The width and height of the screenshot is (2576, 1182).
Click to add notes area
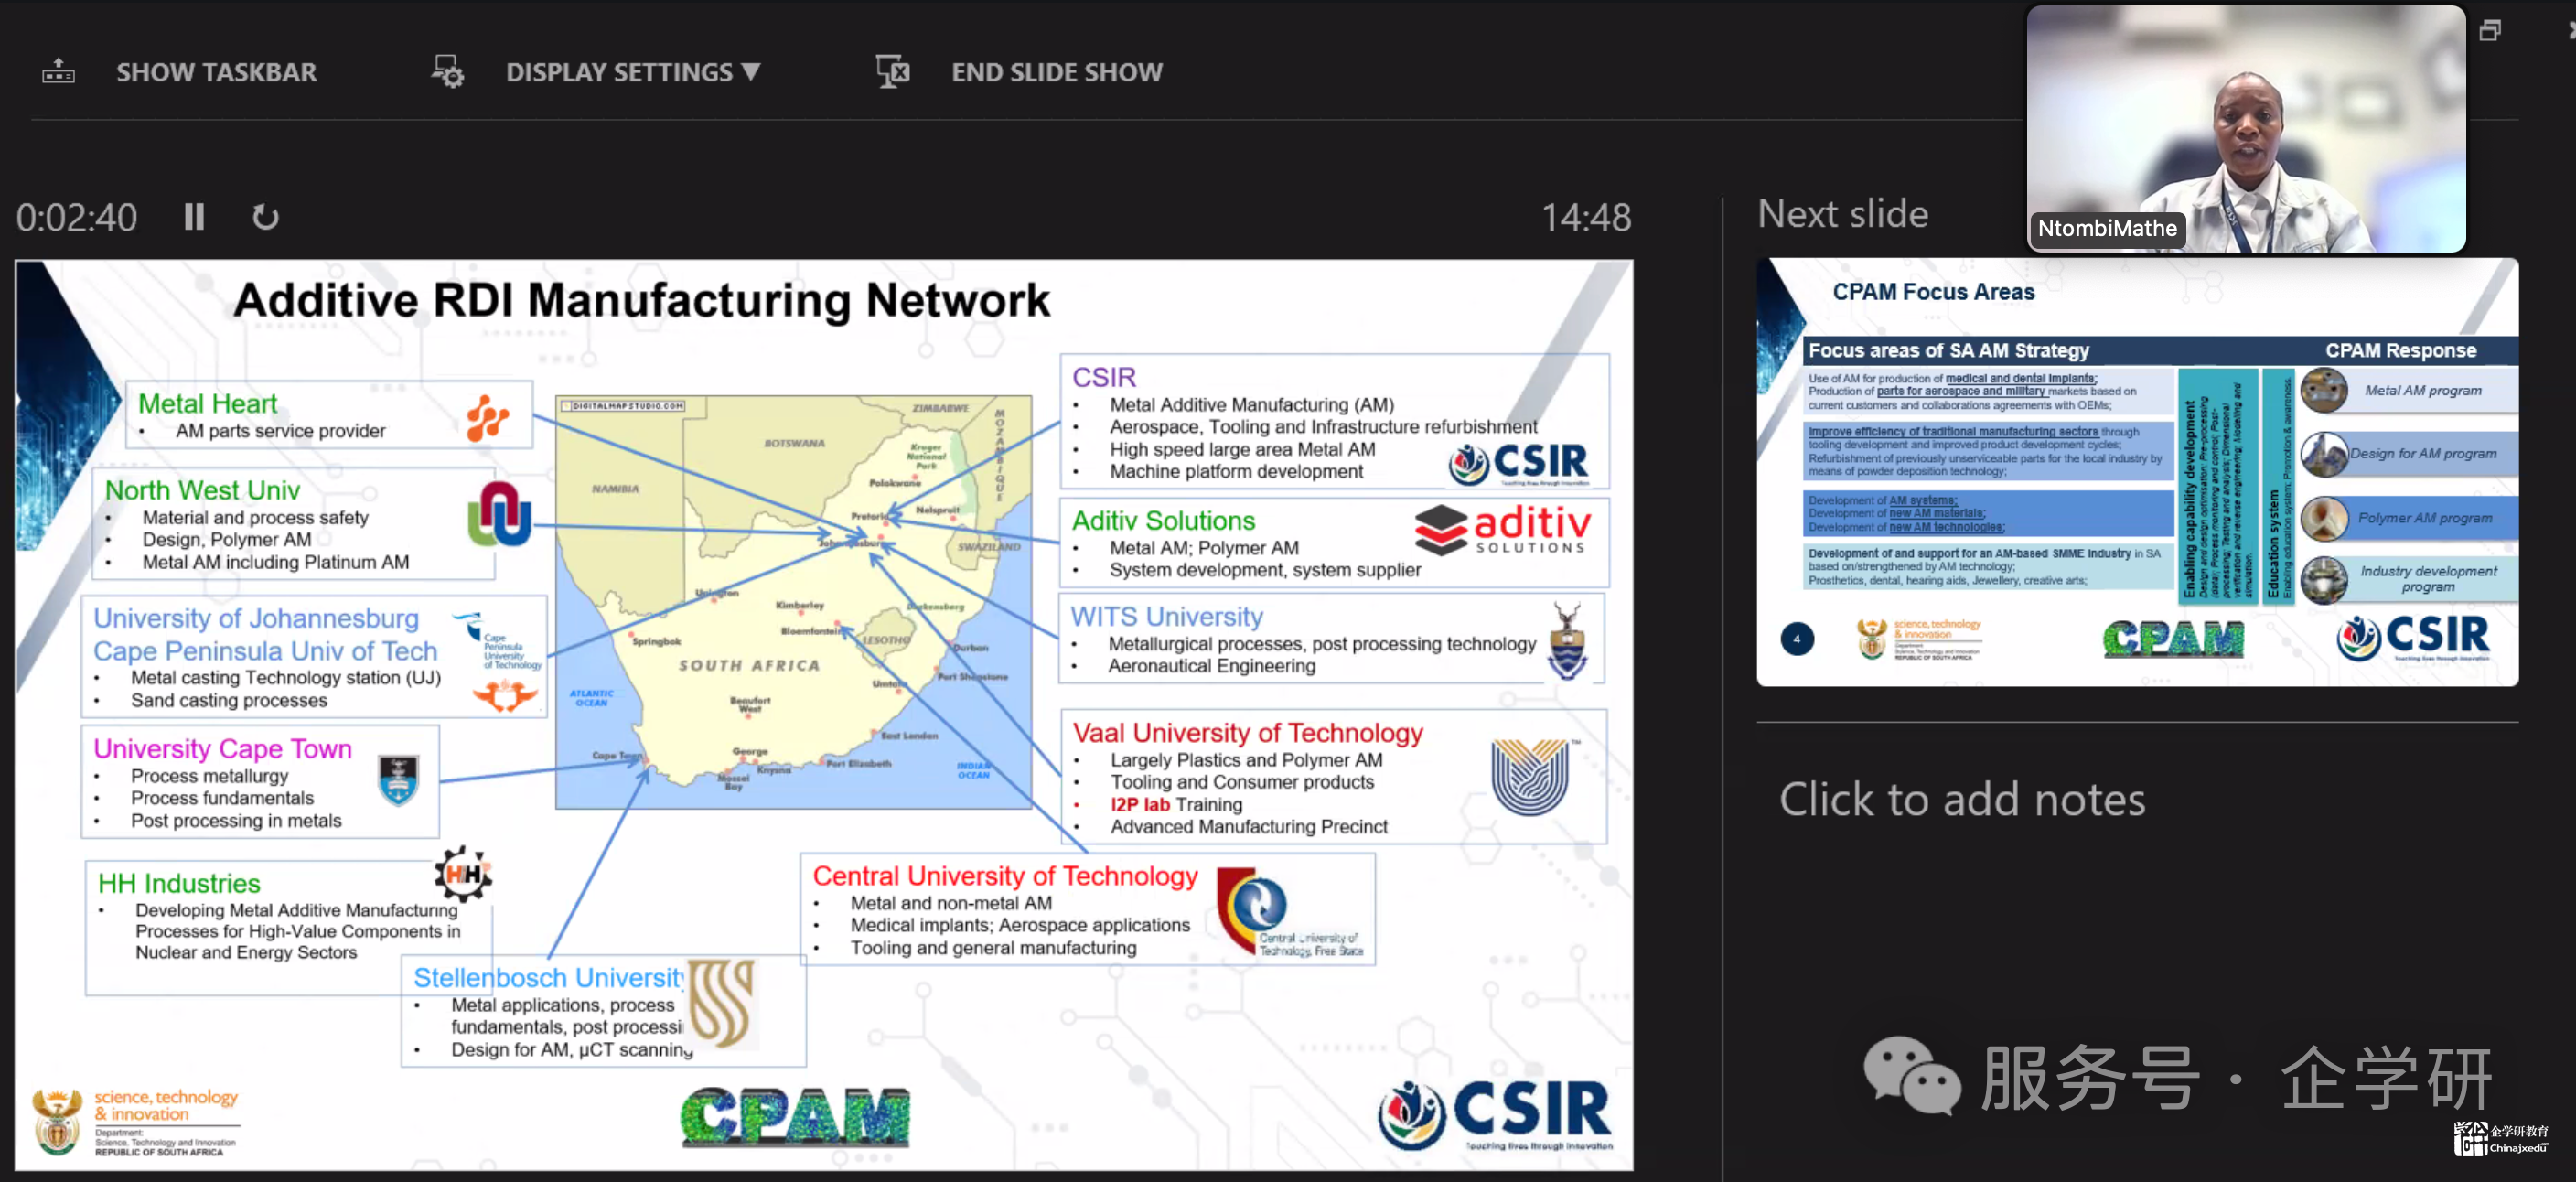(1962, 799)
